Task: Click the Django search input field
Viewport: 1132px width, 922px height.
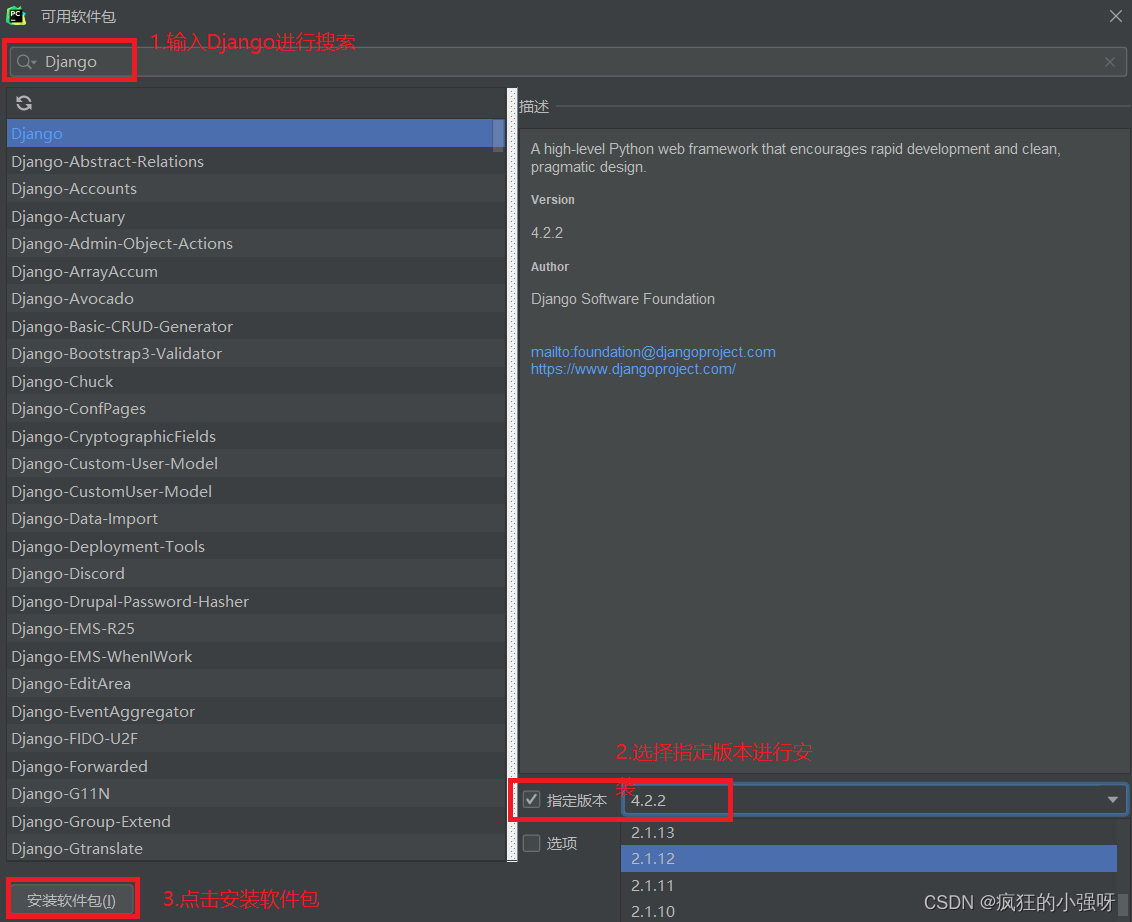Action: click(x=567, y=62)
